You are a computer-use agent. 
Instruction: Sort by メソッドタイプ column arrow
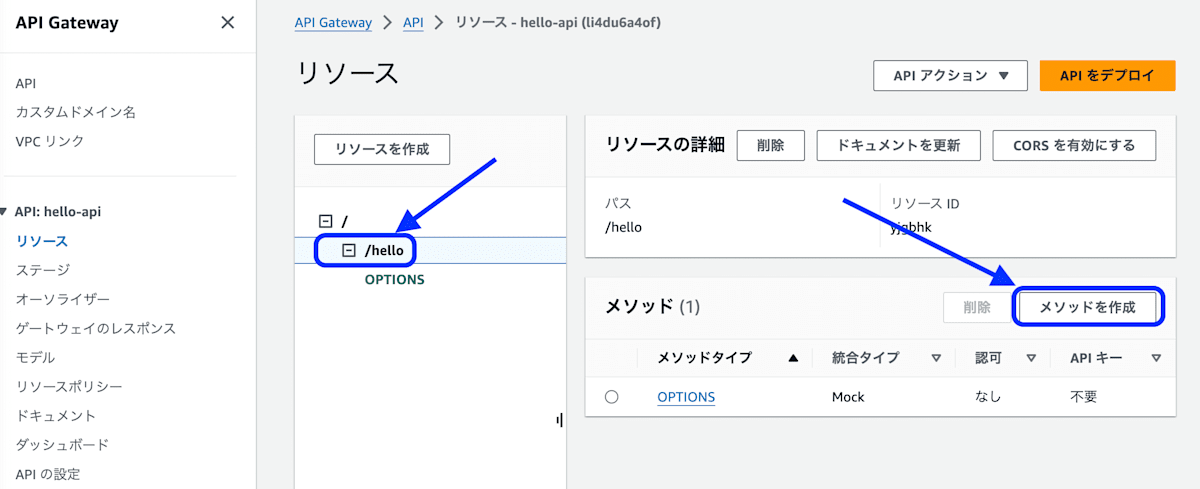pos(793,358)
